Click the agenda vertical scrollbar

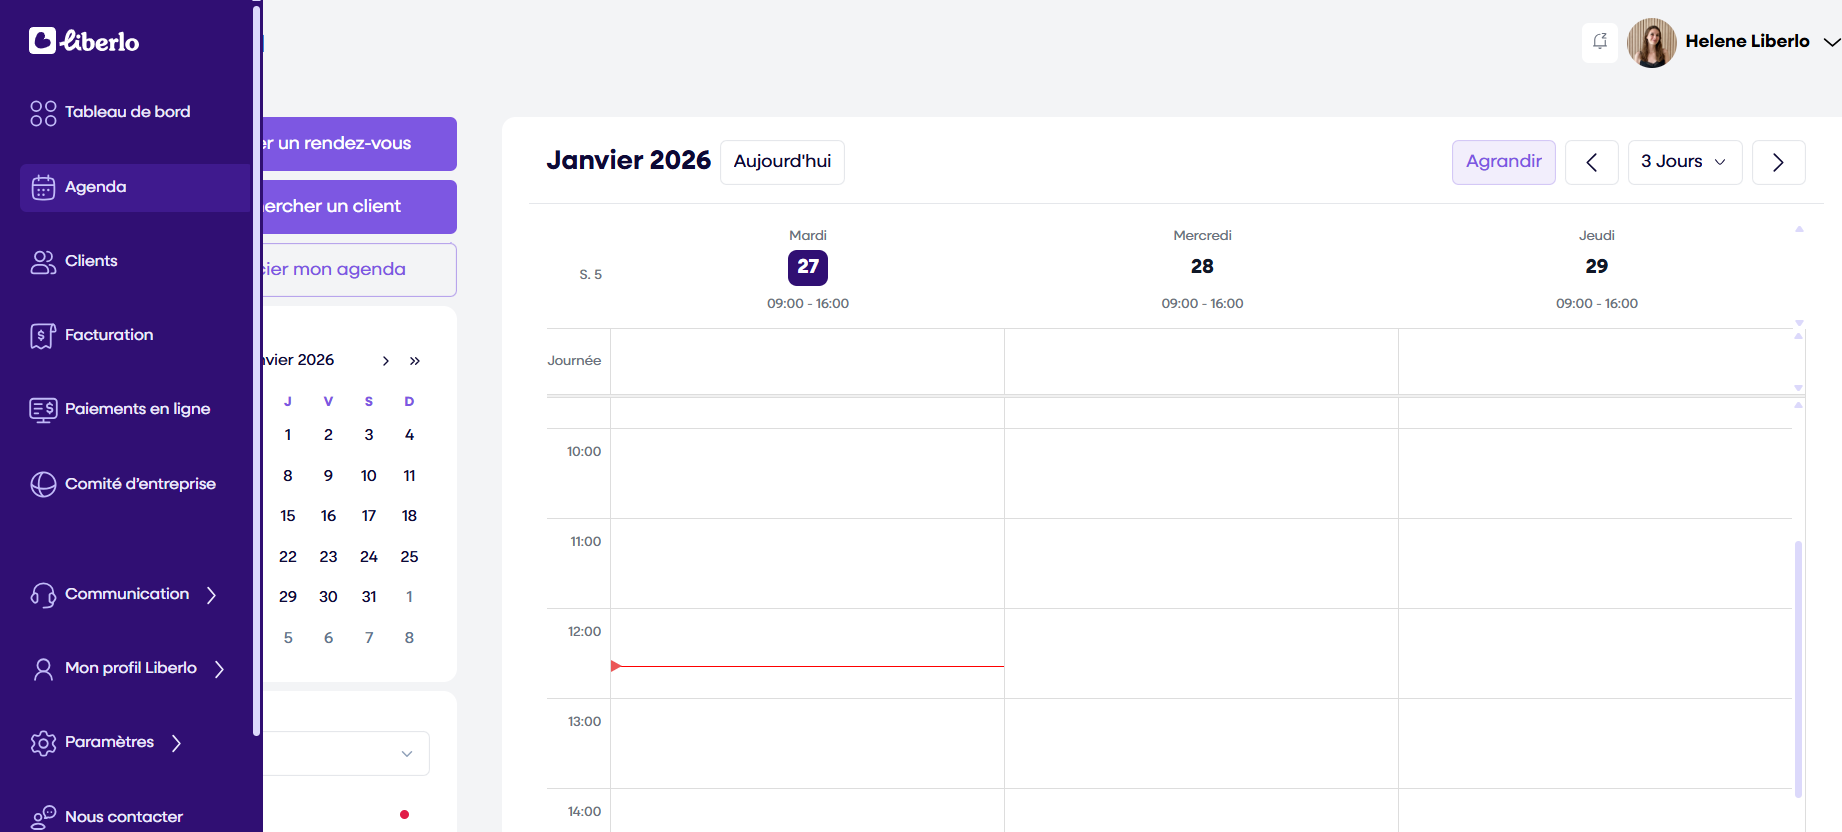click(1798, 668)
